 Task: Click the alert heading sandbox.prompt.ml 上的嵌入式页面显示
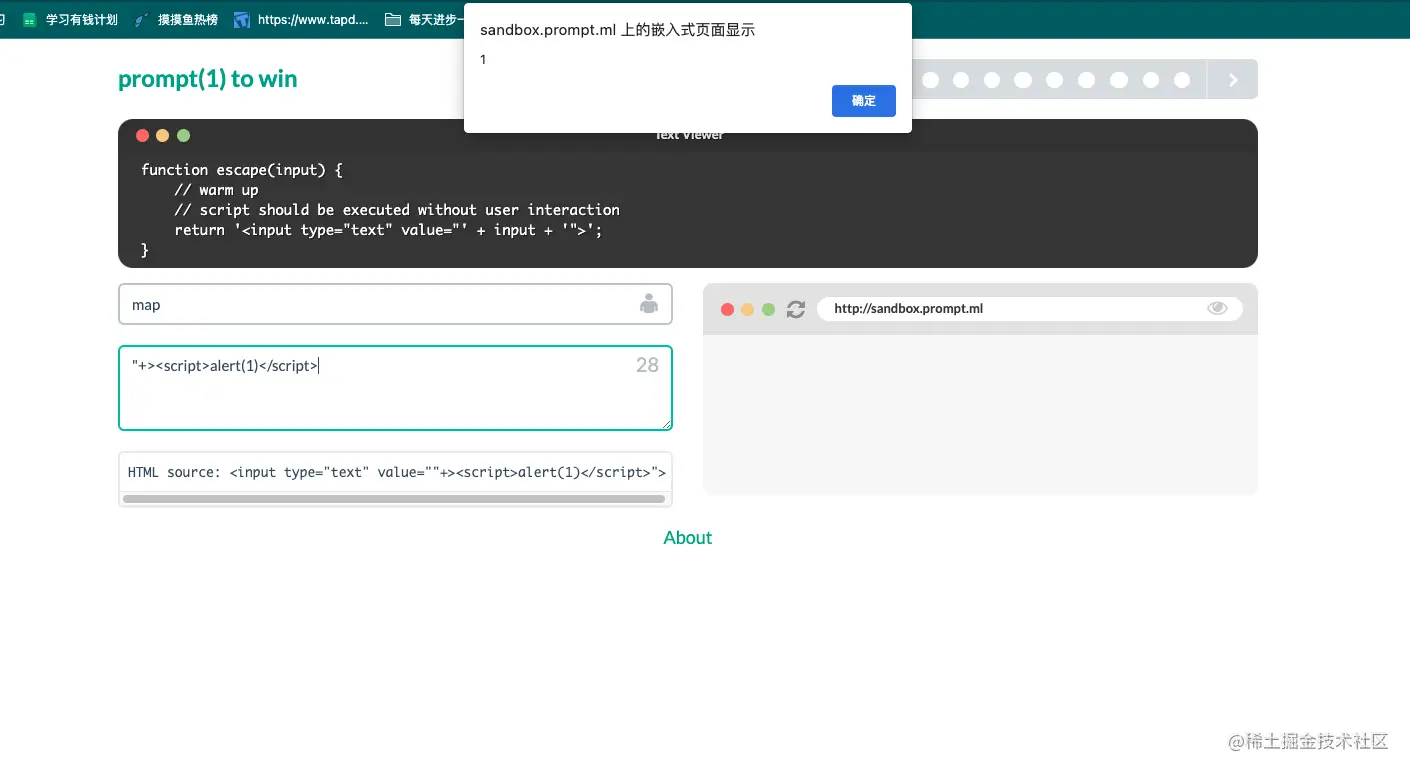617,30
